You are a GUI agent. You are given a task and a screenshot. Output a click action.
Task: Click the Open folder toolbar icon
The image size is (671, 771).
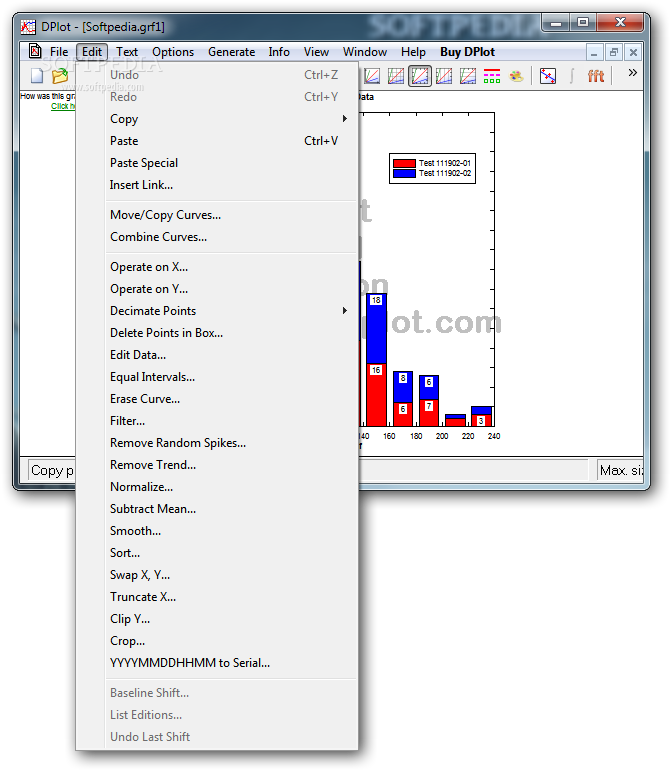[60, 76]
